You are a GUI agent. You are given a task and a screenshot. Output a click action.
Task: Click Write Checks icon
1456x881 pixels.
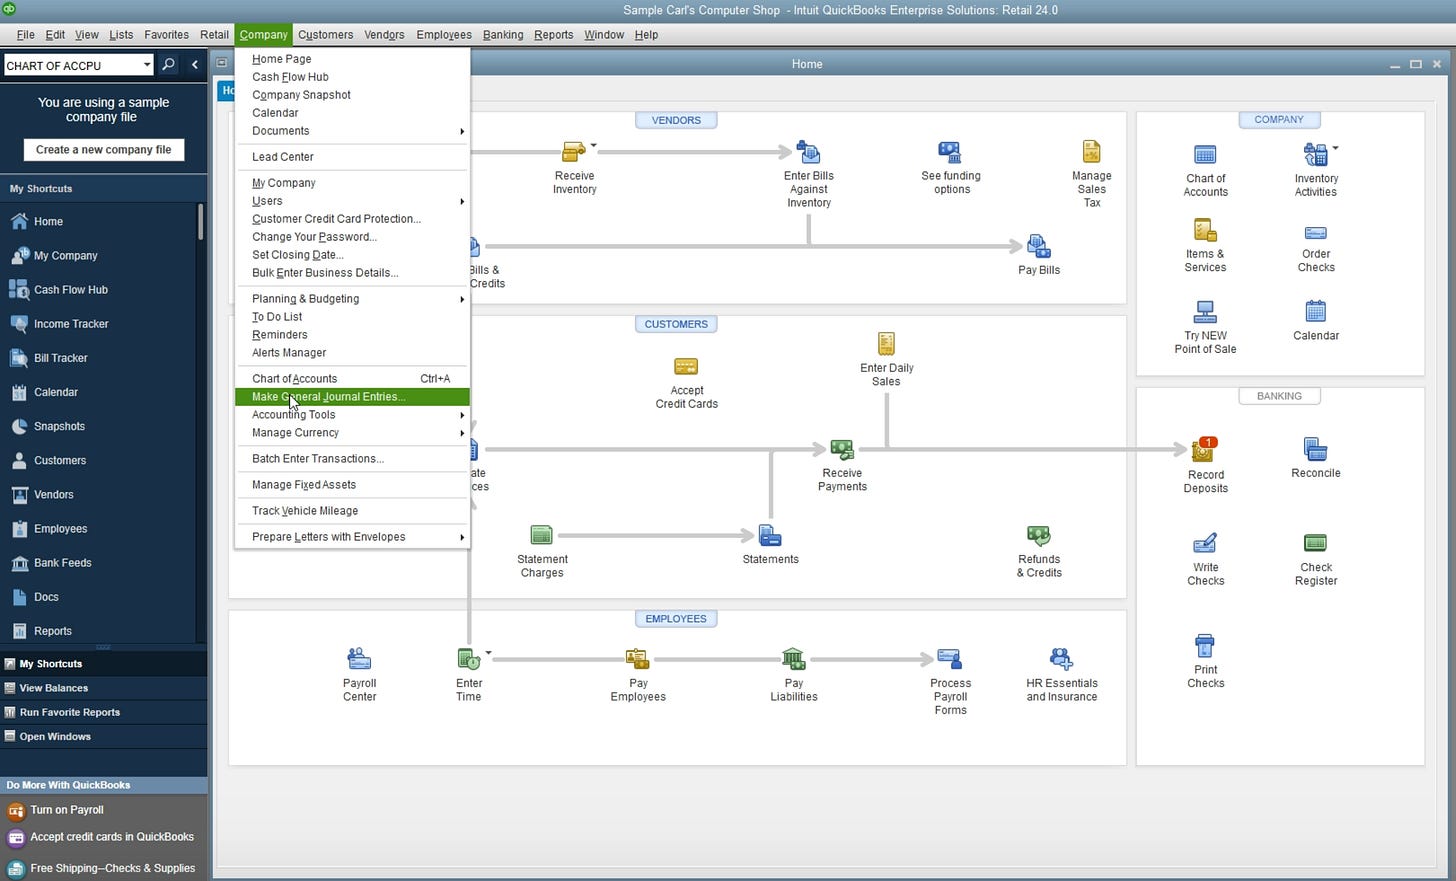[1205, 543]
